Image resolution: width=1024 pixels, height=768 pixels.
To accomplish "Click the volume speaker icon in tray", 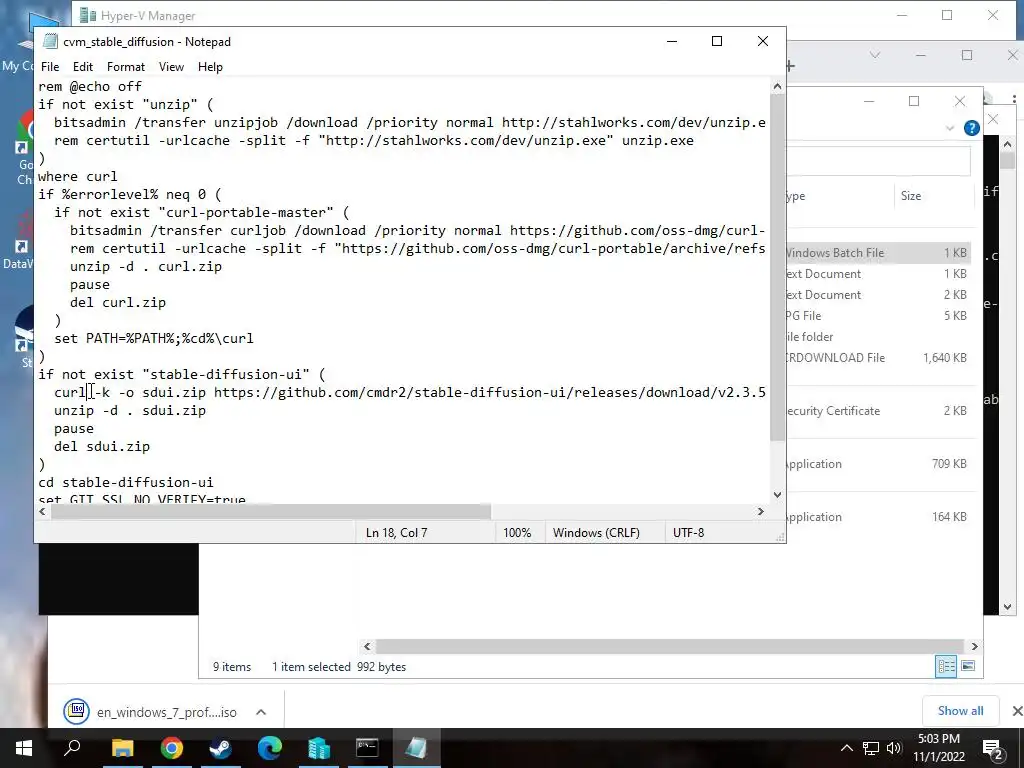I will pos(894,748).
